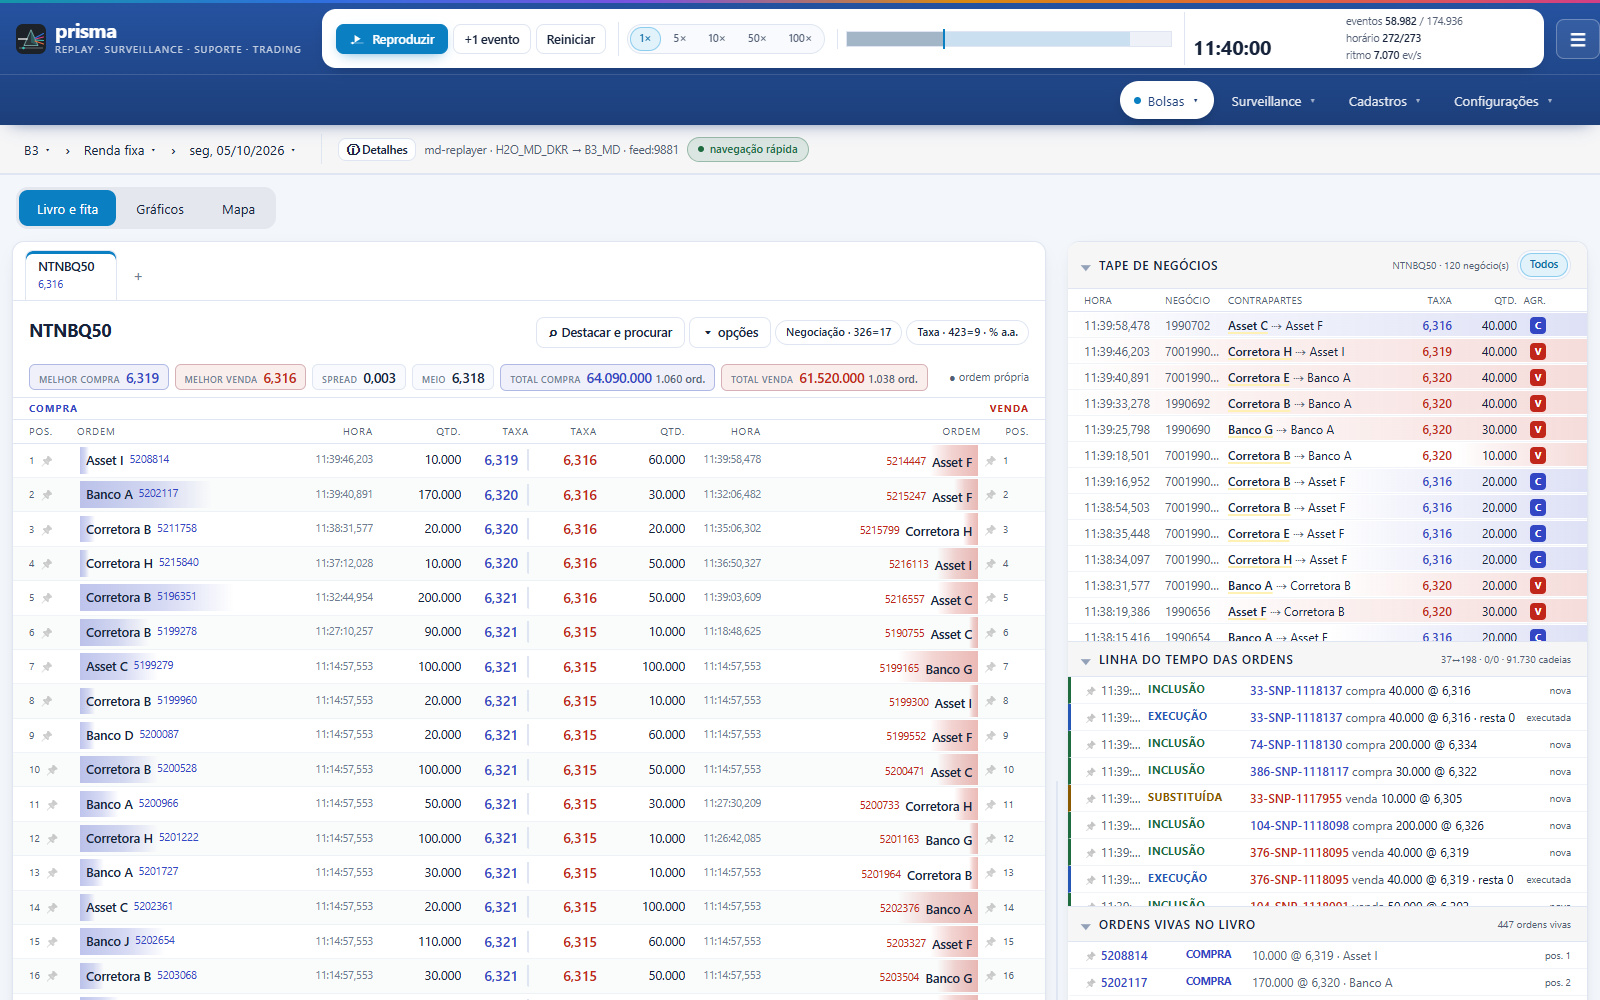The height and width of the screenshot is (1000, 1600).
Task: Pin sell order 5215799 Corretora H row
Action: [x=991, y=530]
